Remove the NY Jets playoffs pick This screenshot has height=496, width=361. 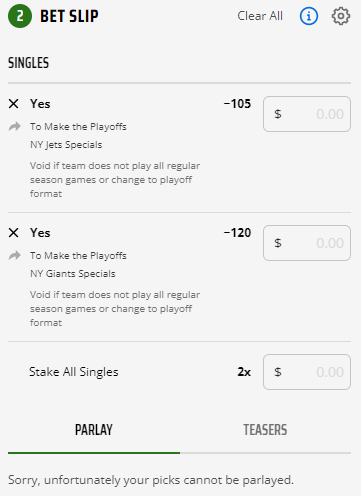(x=14, y=104)
